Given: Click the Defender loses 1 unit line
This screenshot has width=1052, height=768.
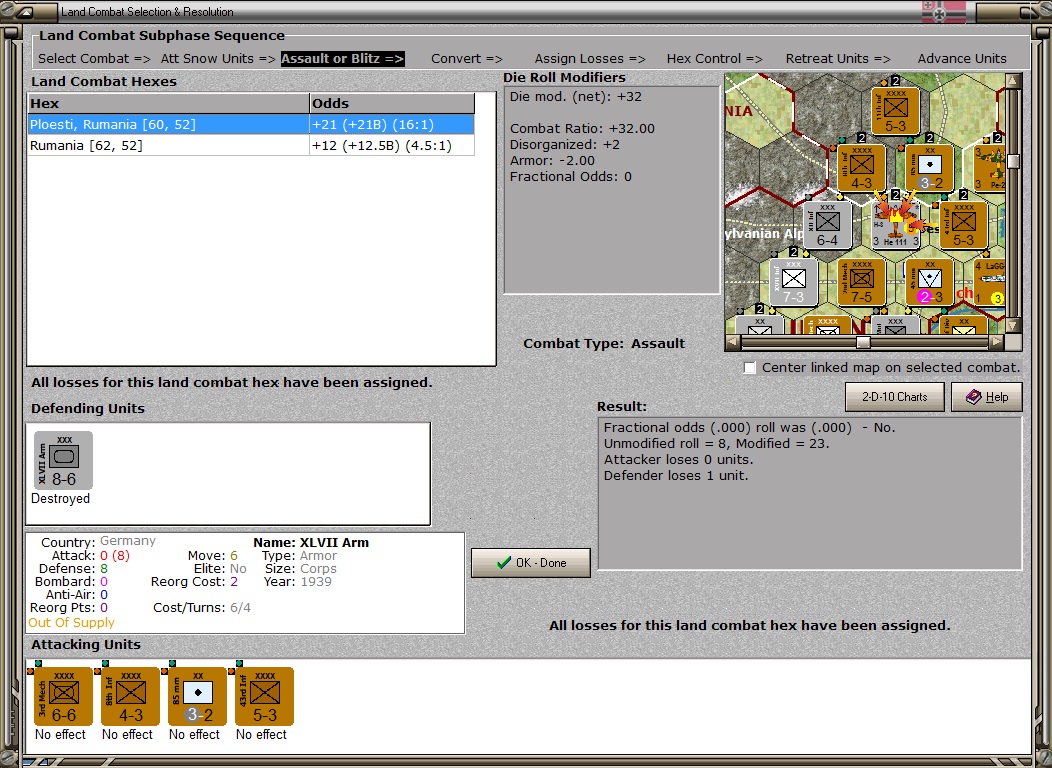Looking at the screenshot, I should (x=676, y=476).
